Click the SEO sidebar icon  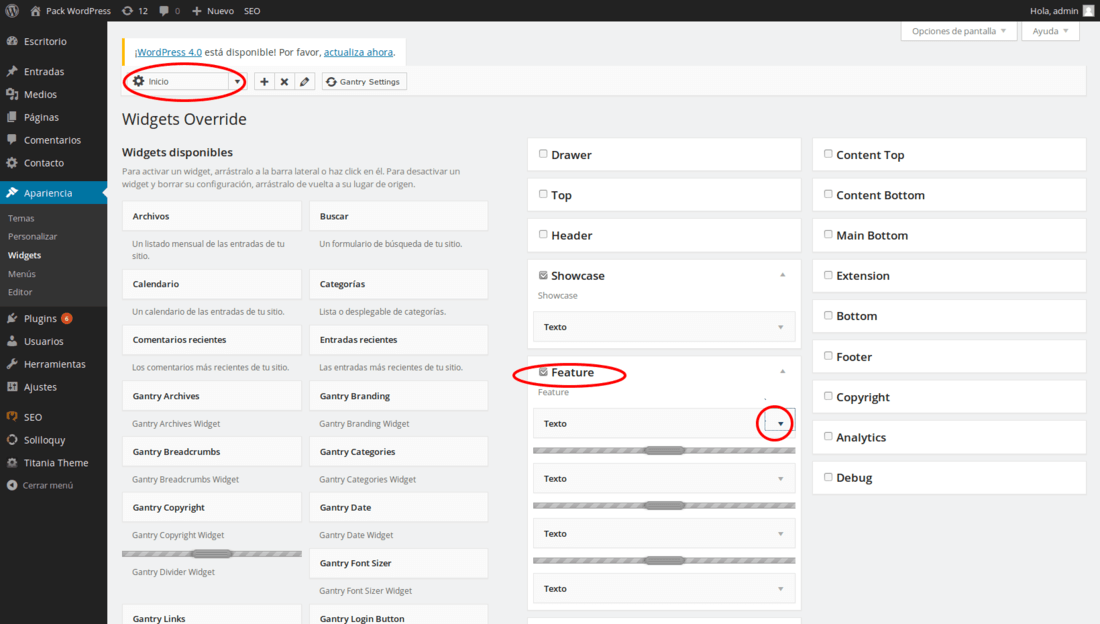[12, 417]
